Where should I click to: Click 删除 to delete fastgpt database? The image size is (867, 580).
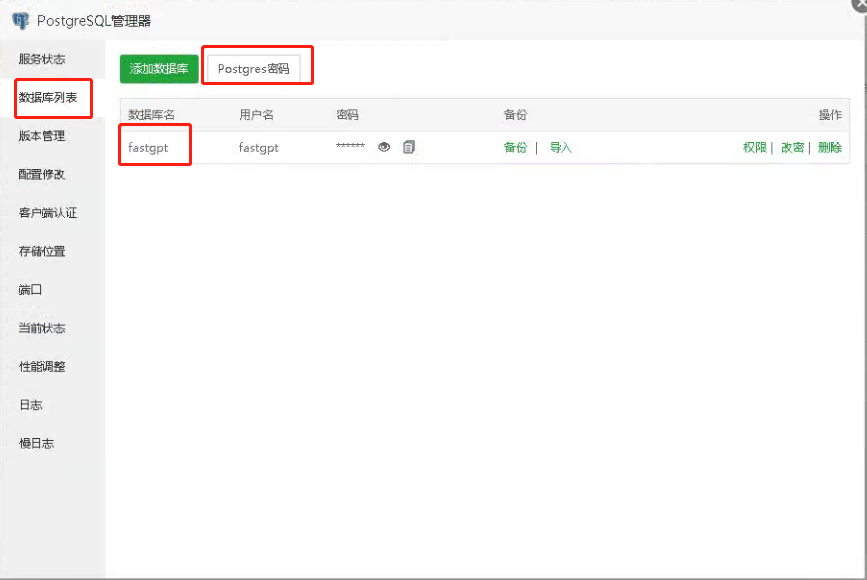tap(829, 148)
